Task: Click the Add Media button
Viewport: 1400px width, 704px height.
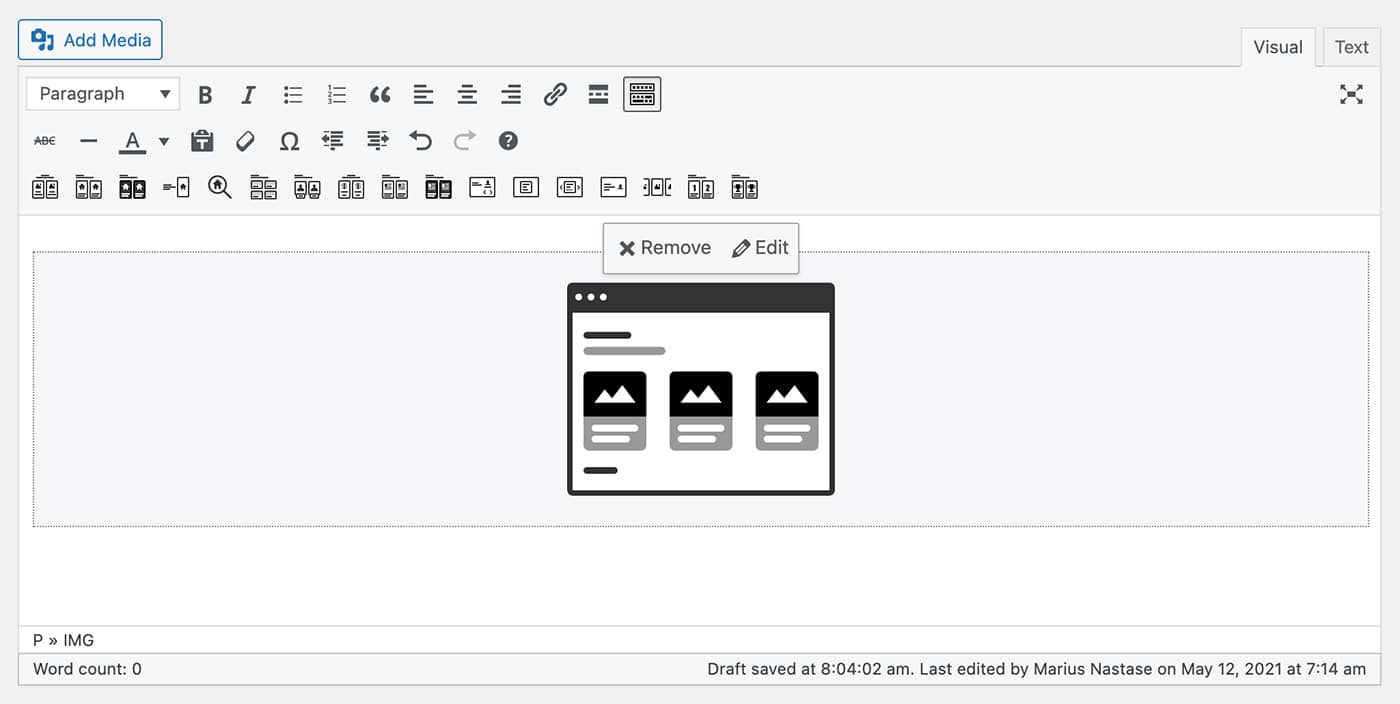Action: [90, 40]
